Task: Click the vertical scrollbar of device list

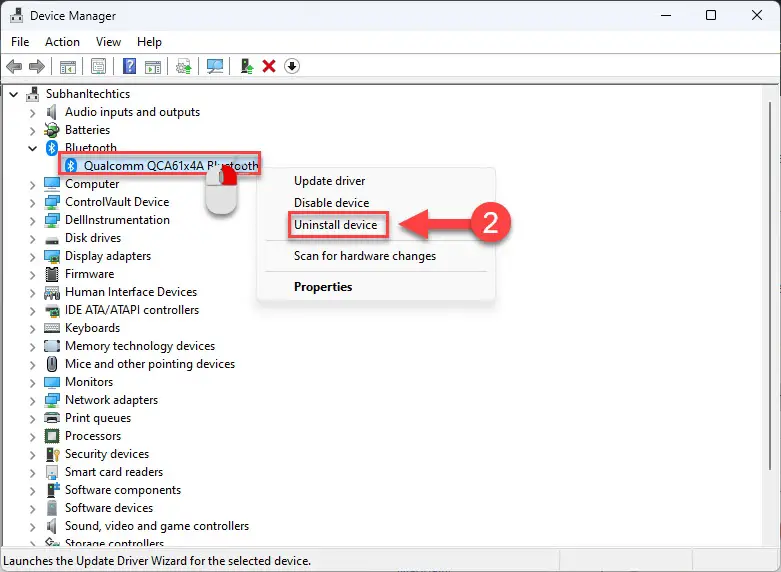Action: pyautogui.click(x=770, y=316)
